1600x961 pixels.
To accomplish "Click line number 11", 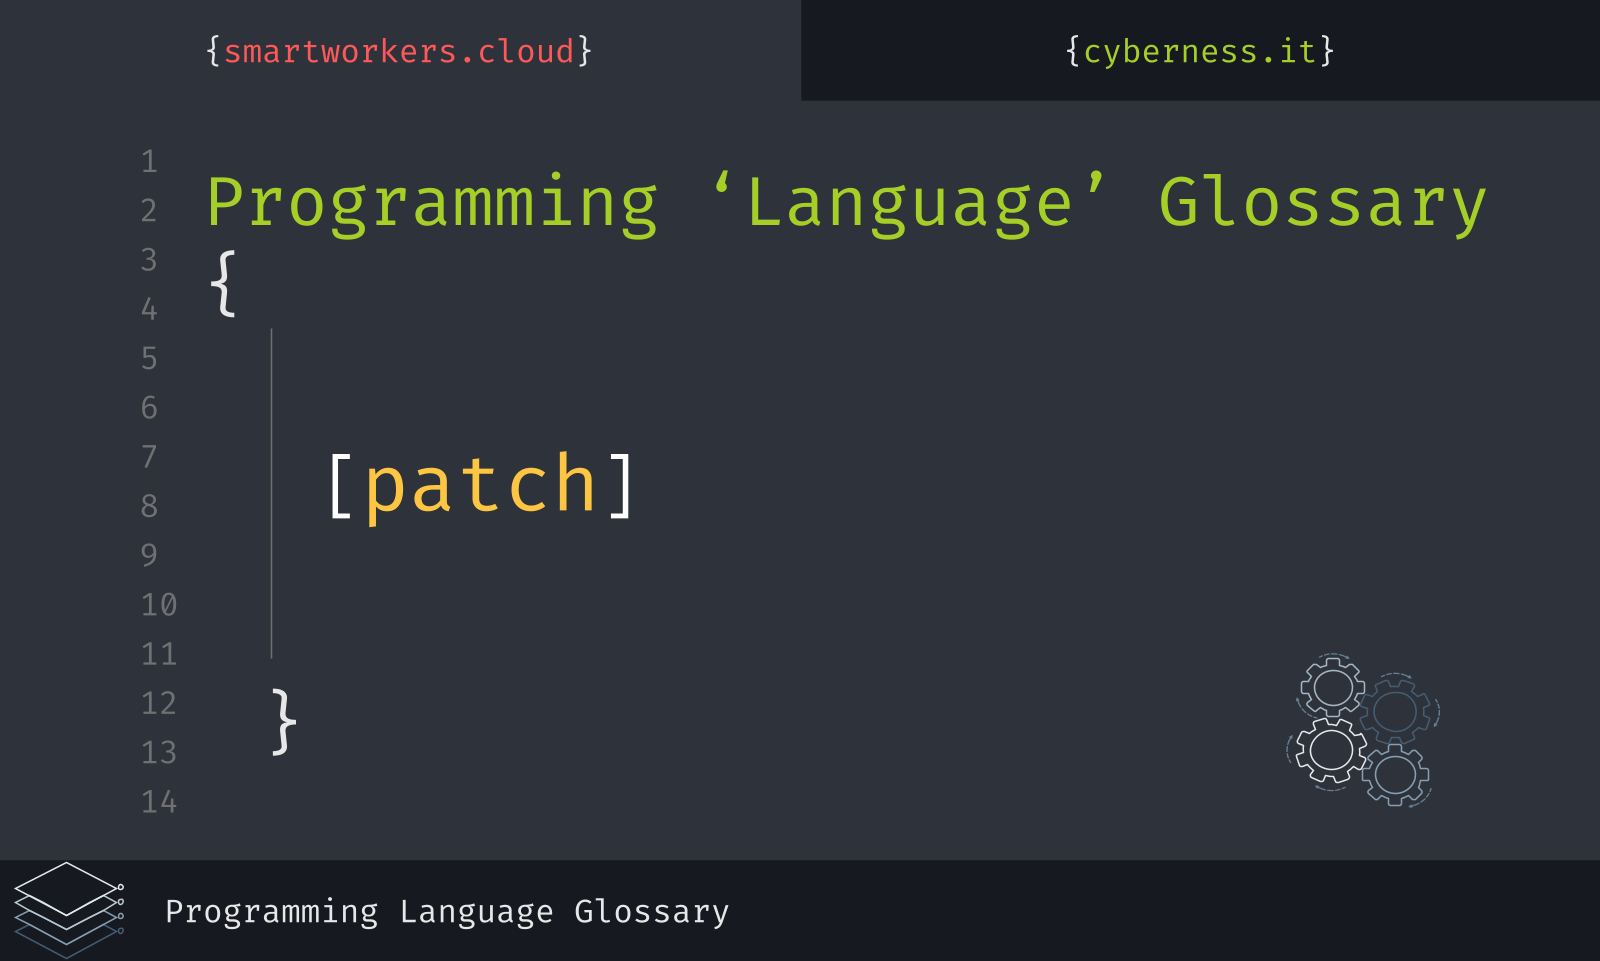I will click(x=159, y=654).
